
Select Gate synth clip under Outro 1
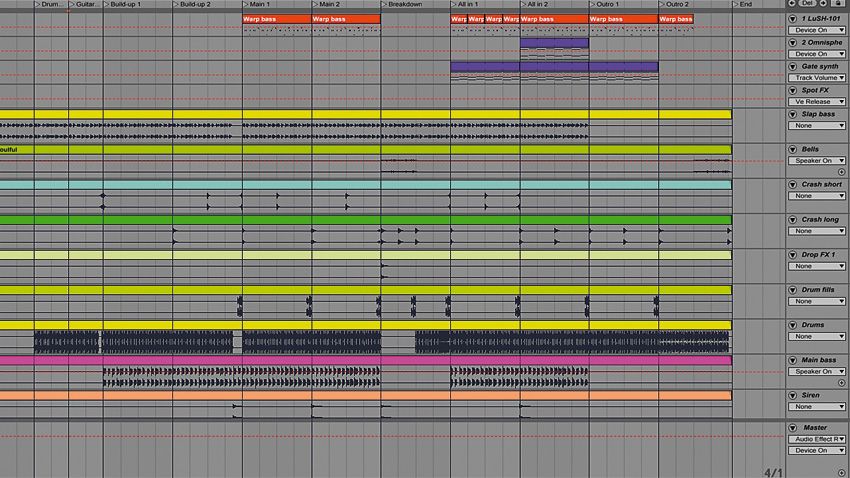tap(623, 67)
